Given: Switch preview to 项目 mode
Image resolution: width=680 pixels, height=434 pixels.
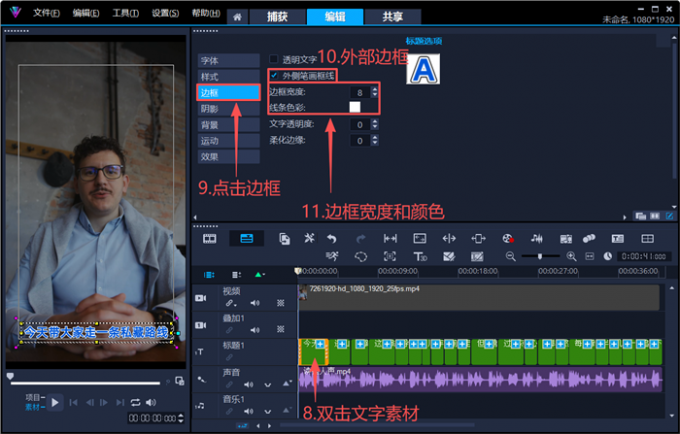Looking at the screenshot, I should coord(35,398).
